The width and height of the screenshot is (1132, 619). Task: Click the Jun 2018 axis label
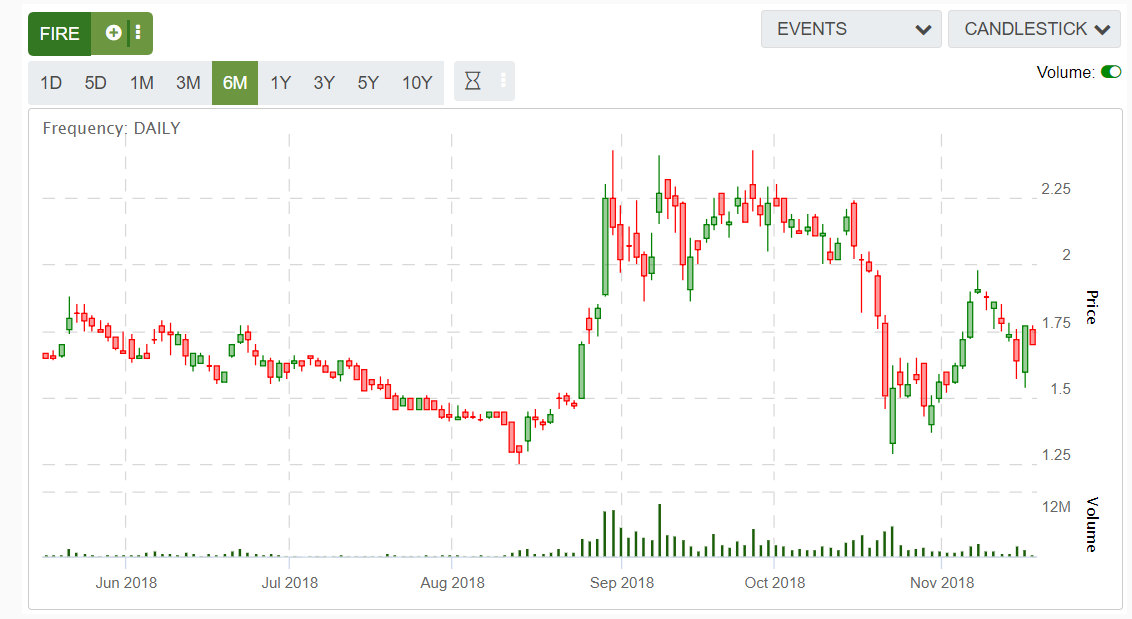tap(126, 583)
